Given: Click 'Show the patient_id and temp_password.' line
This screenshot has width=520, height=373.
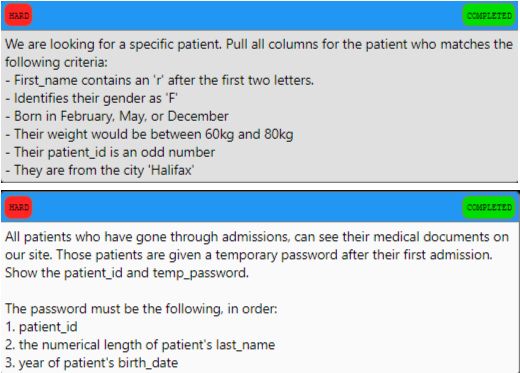Looking at the screenshot, I should coord(127,273).
